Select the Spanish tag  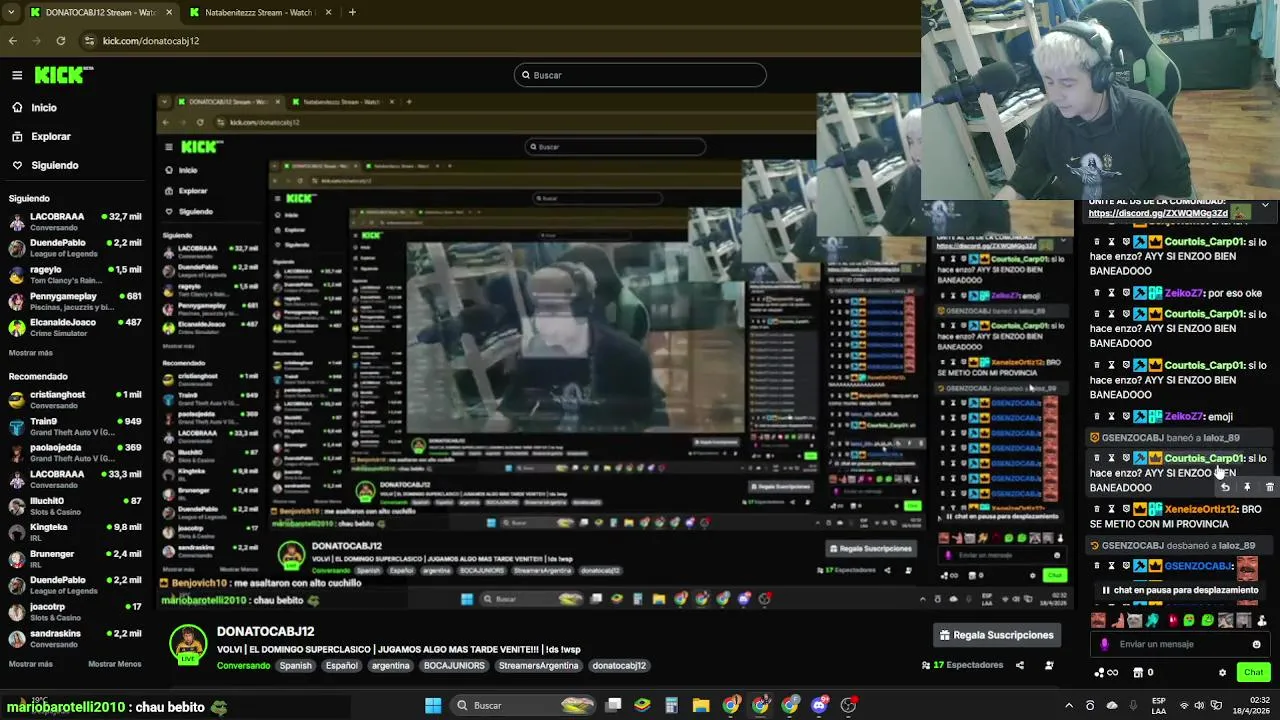coord(295,665)
